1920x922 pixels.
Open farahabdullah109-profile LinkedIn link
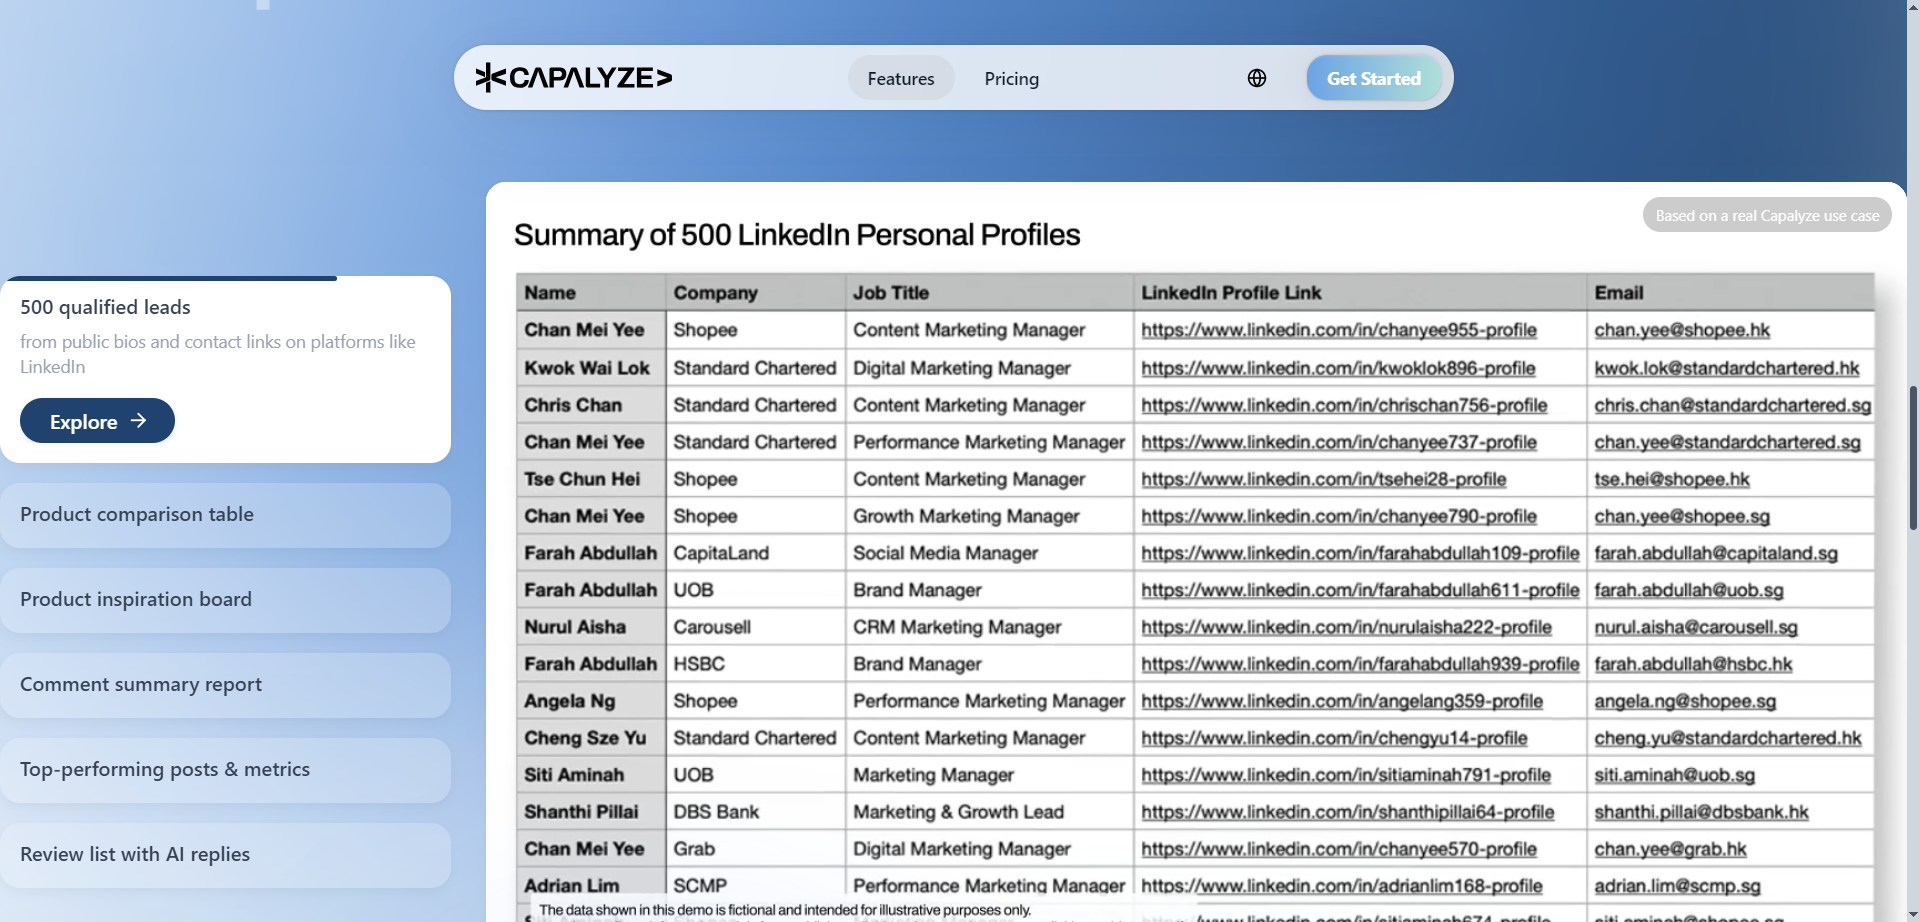(1360, 553)
